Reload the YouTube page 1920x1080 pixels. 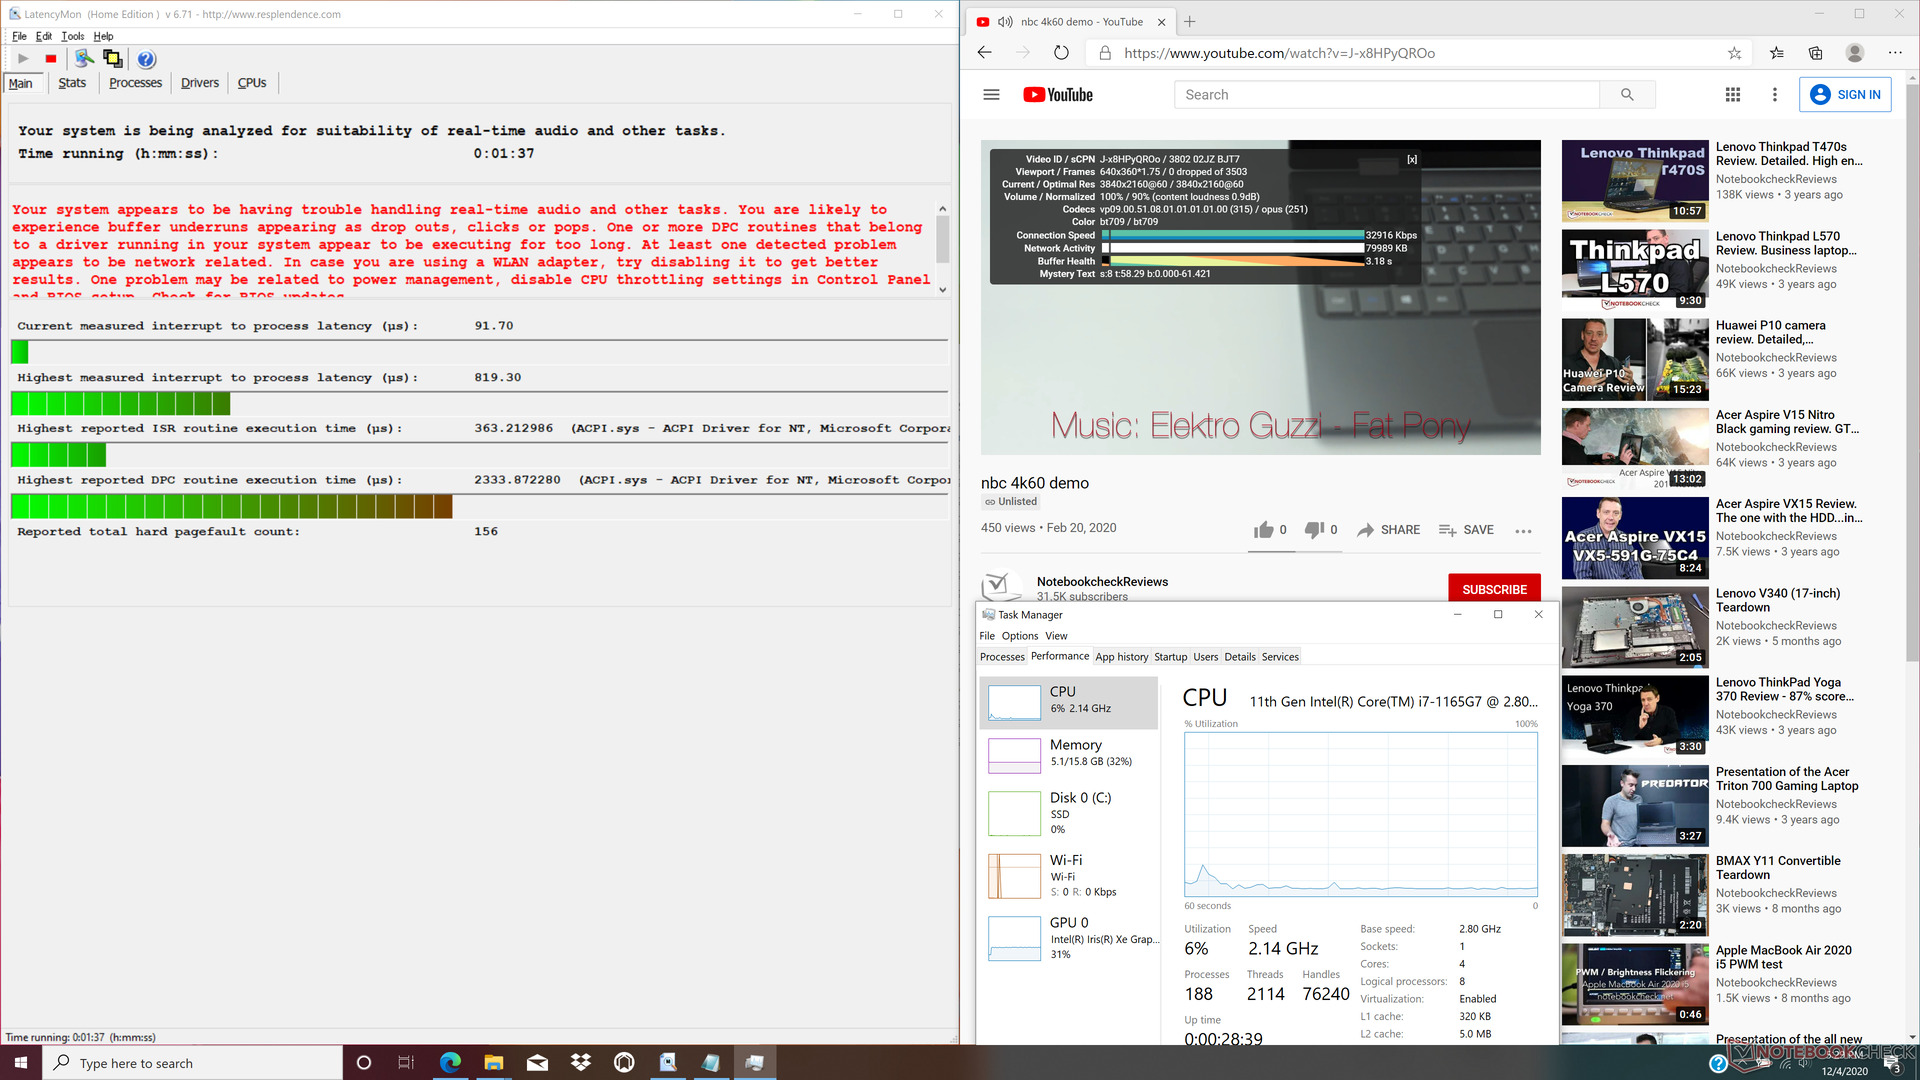coord(1061,53)
